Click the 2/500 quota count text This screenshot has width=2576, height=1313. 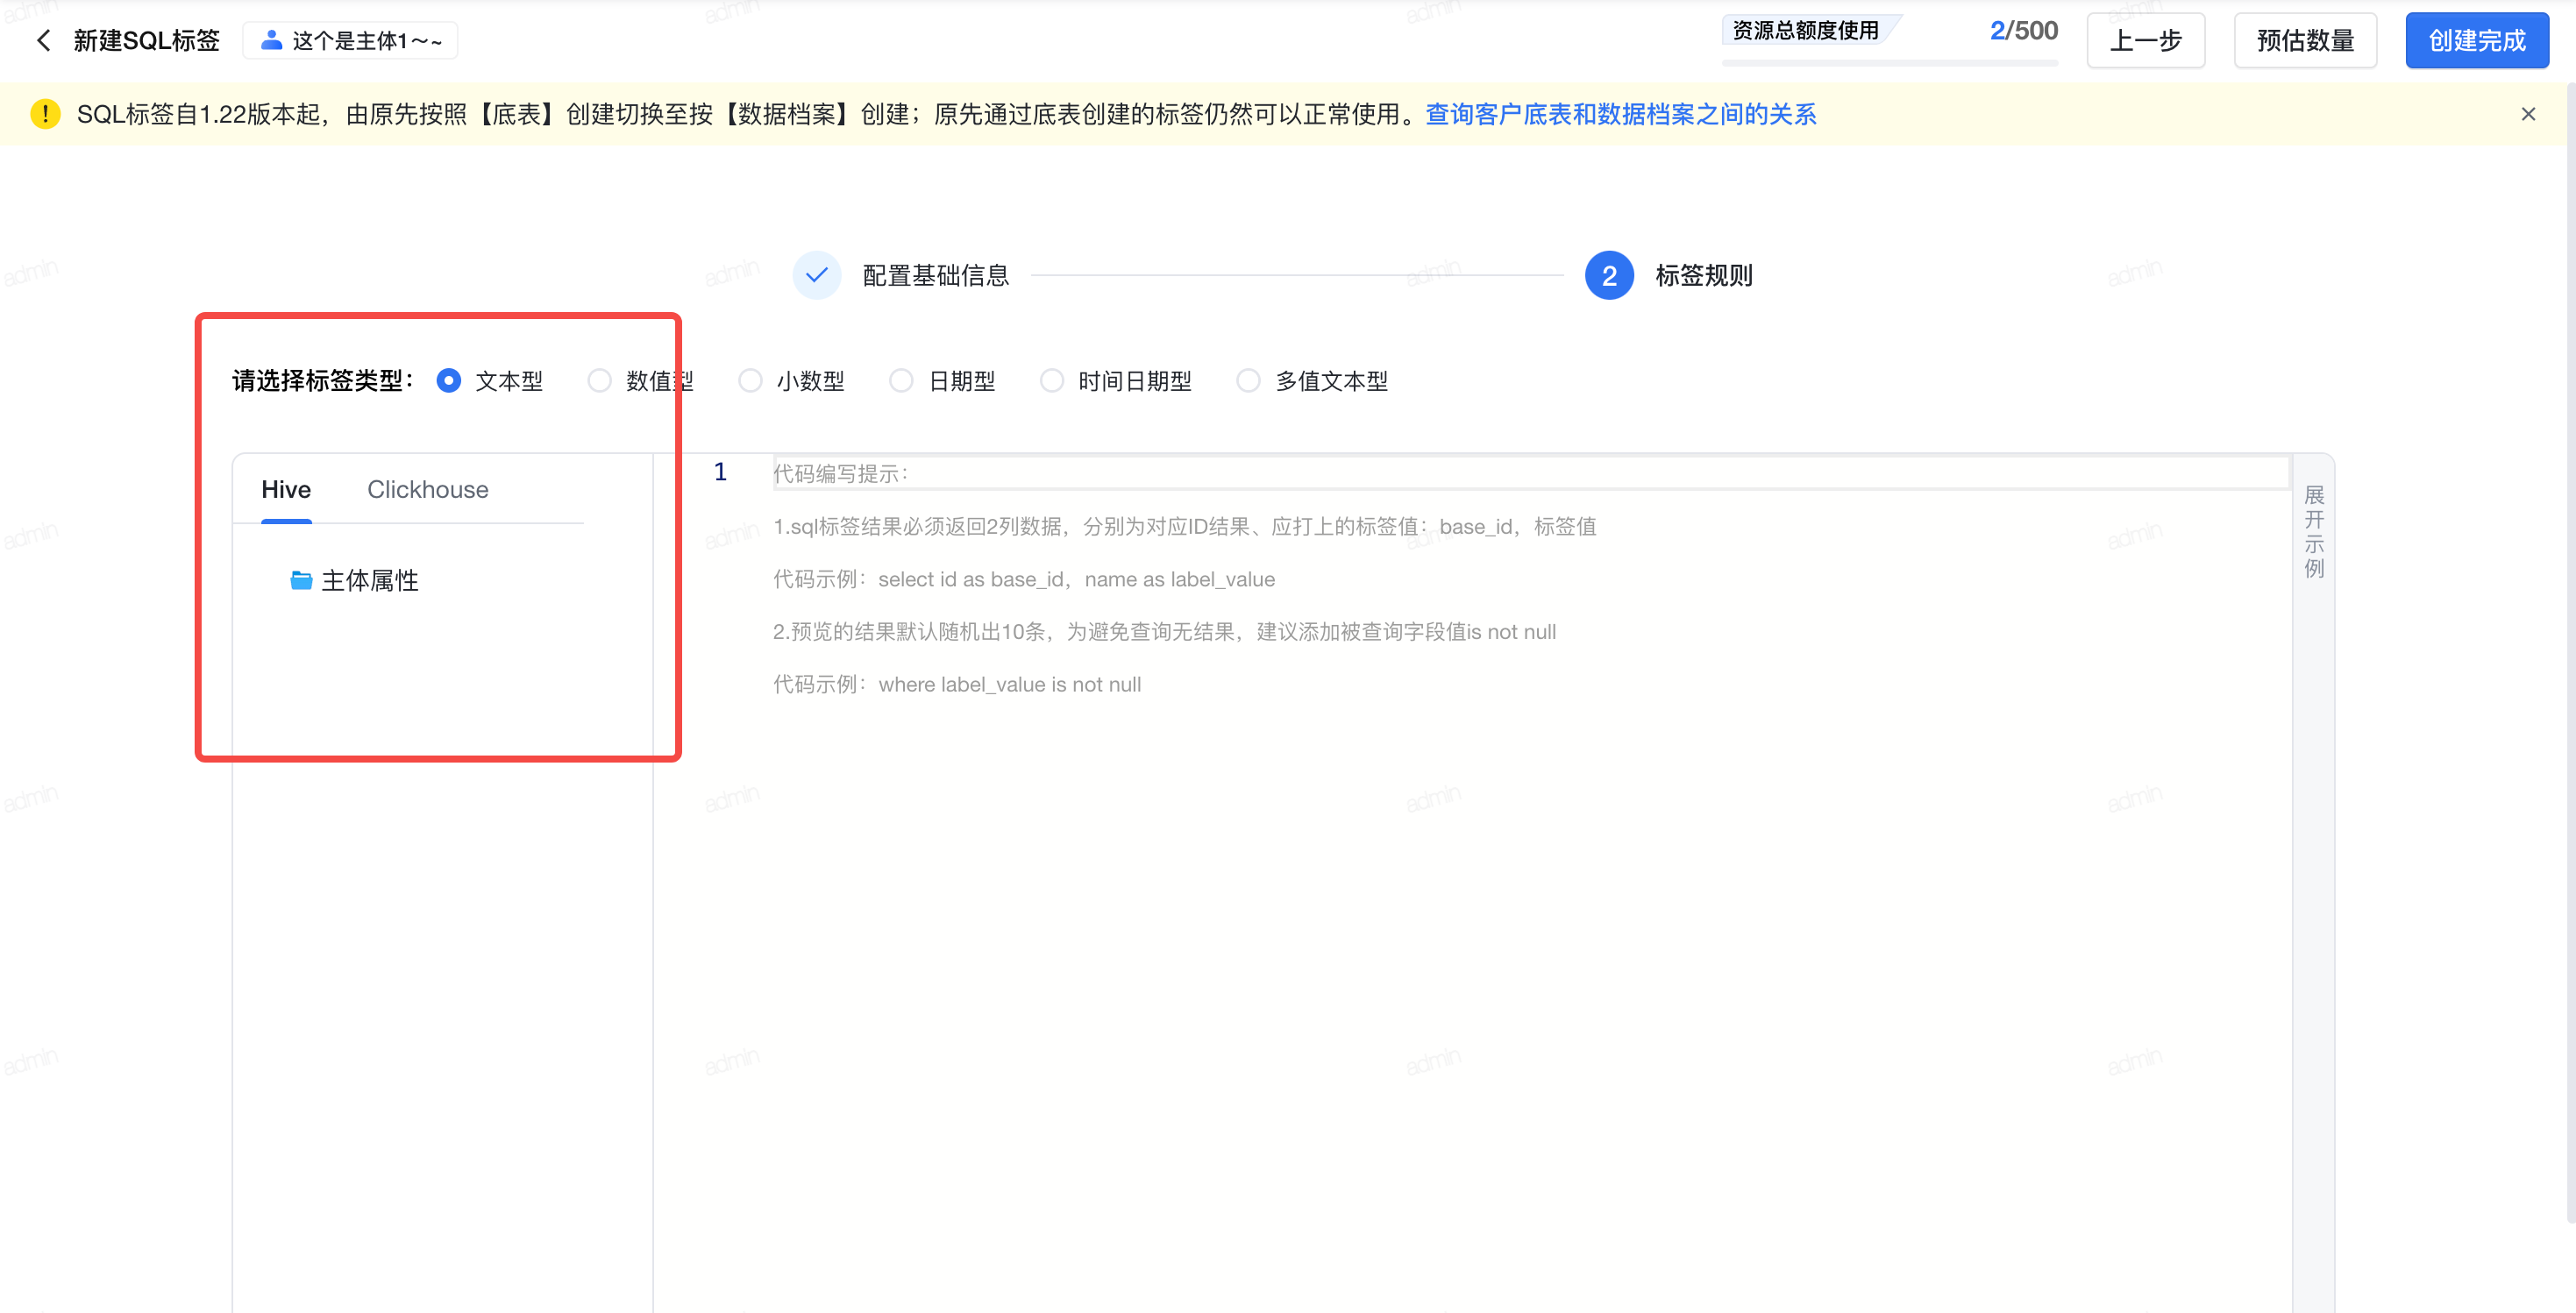click(2023, 31)
